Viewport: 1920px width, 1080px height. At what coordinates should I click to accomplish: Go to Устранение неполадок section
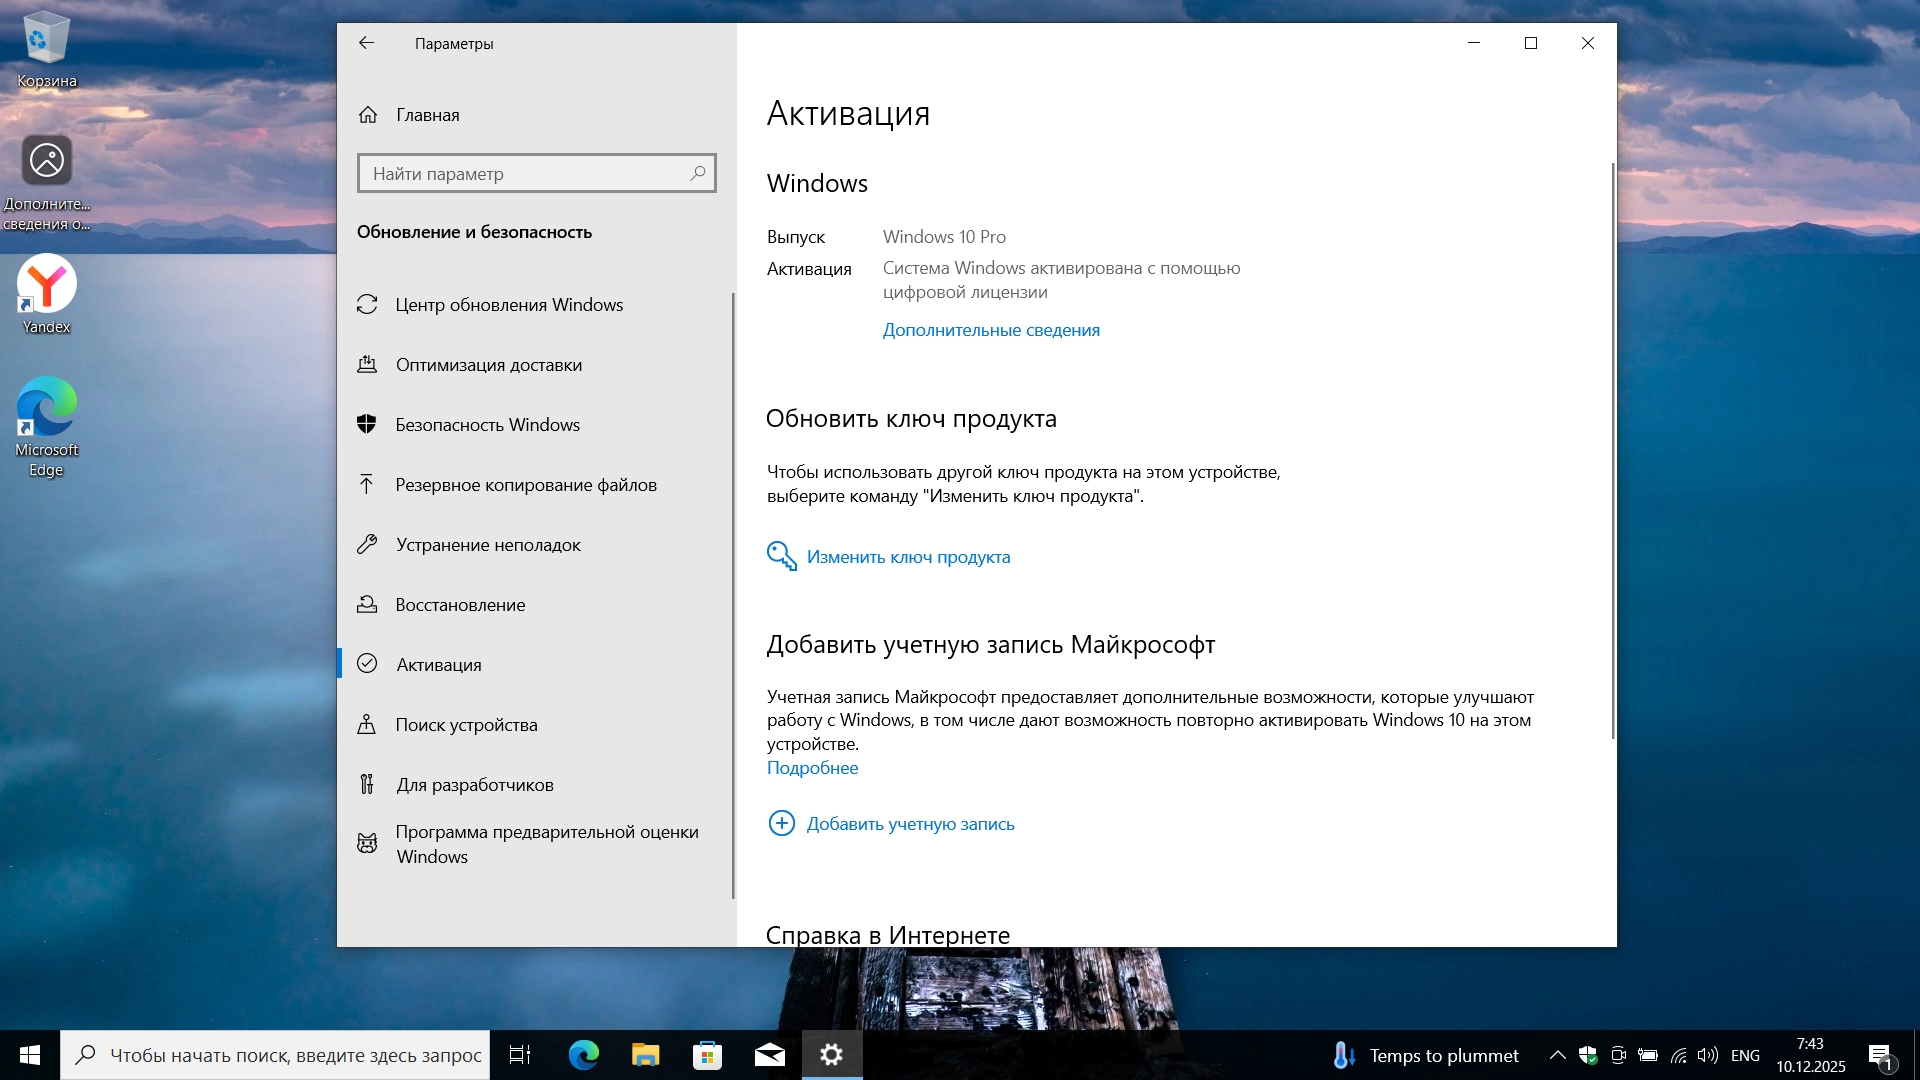pos(487,545)
